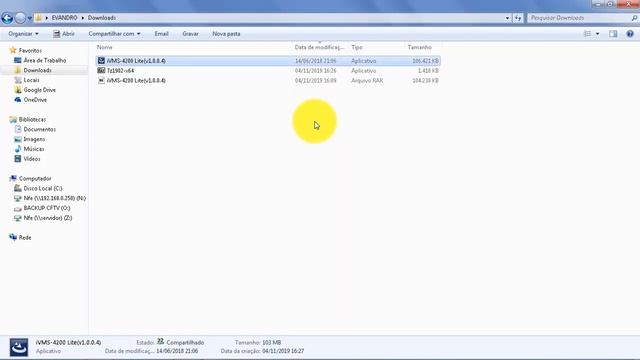Screen dimensions: 640x360
Task: Click the RAR archive file icon
Action: 101,80
